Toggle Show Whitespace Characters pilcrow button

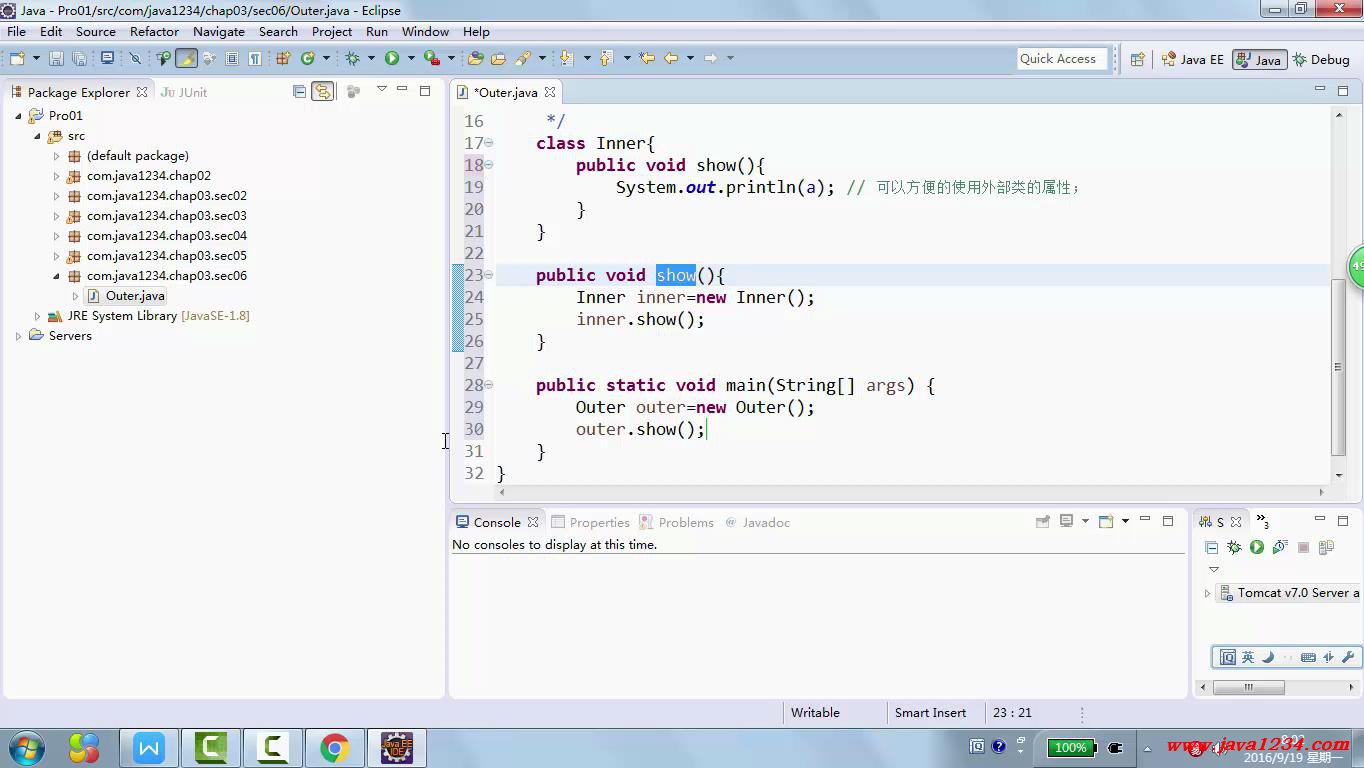(255, 58)
